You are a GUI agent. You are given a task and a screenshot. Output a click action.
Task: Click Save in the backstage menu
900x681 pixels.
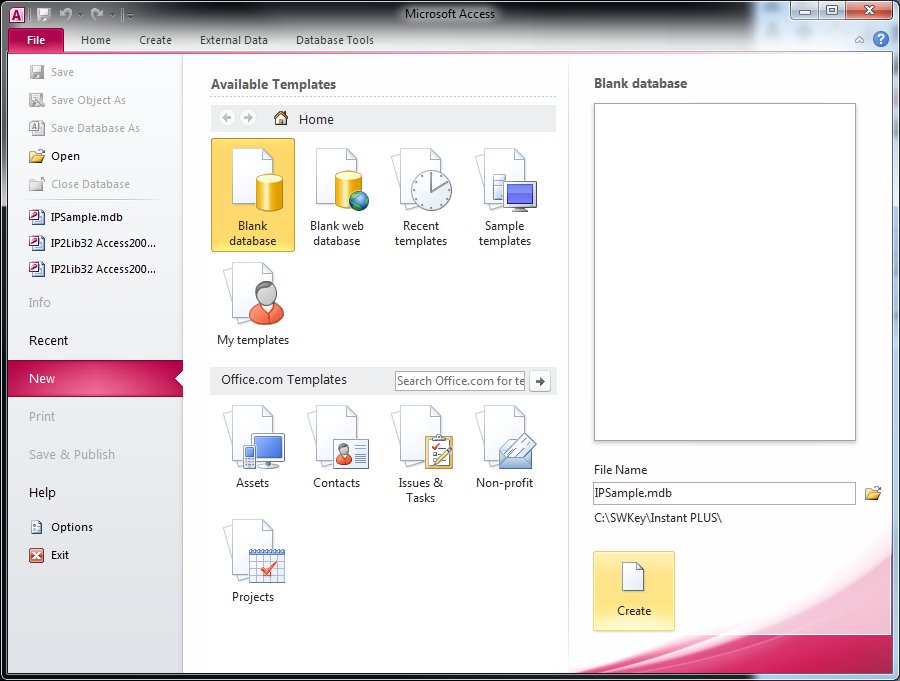point(52,72)
